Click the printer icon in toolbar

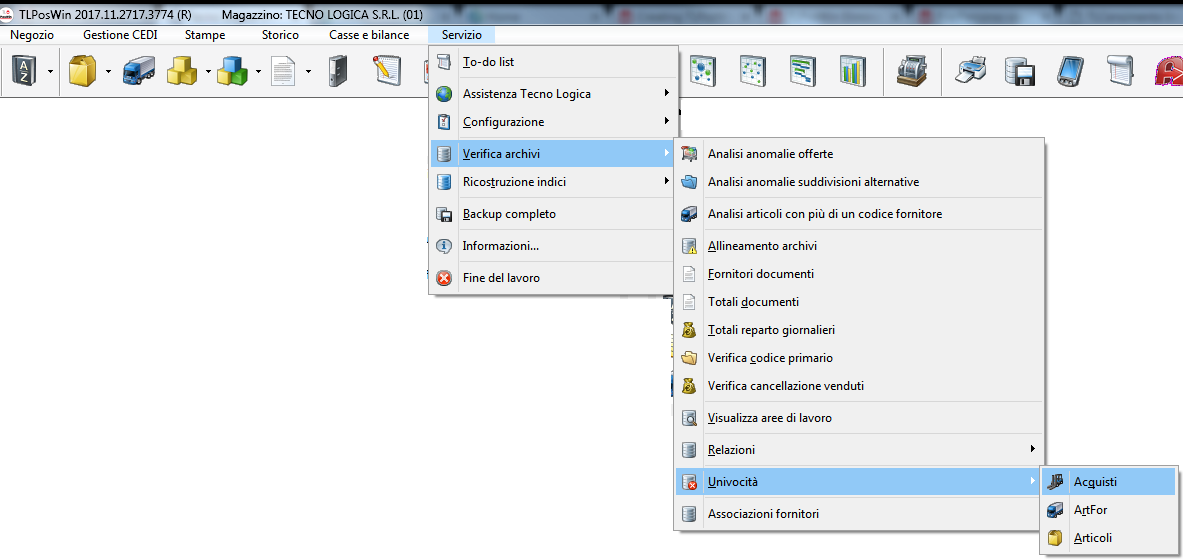pyautogui.click(x=971, y=71)
